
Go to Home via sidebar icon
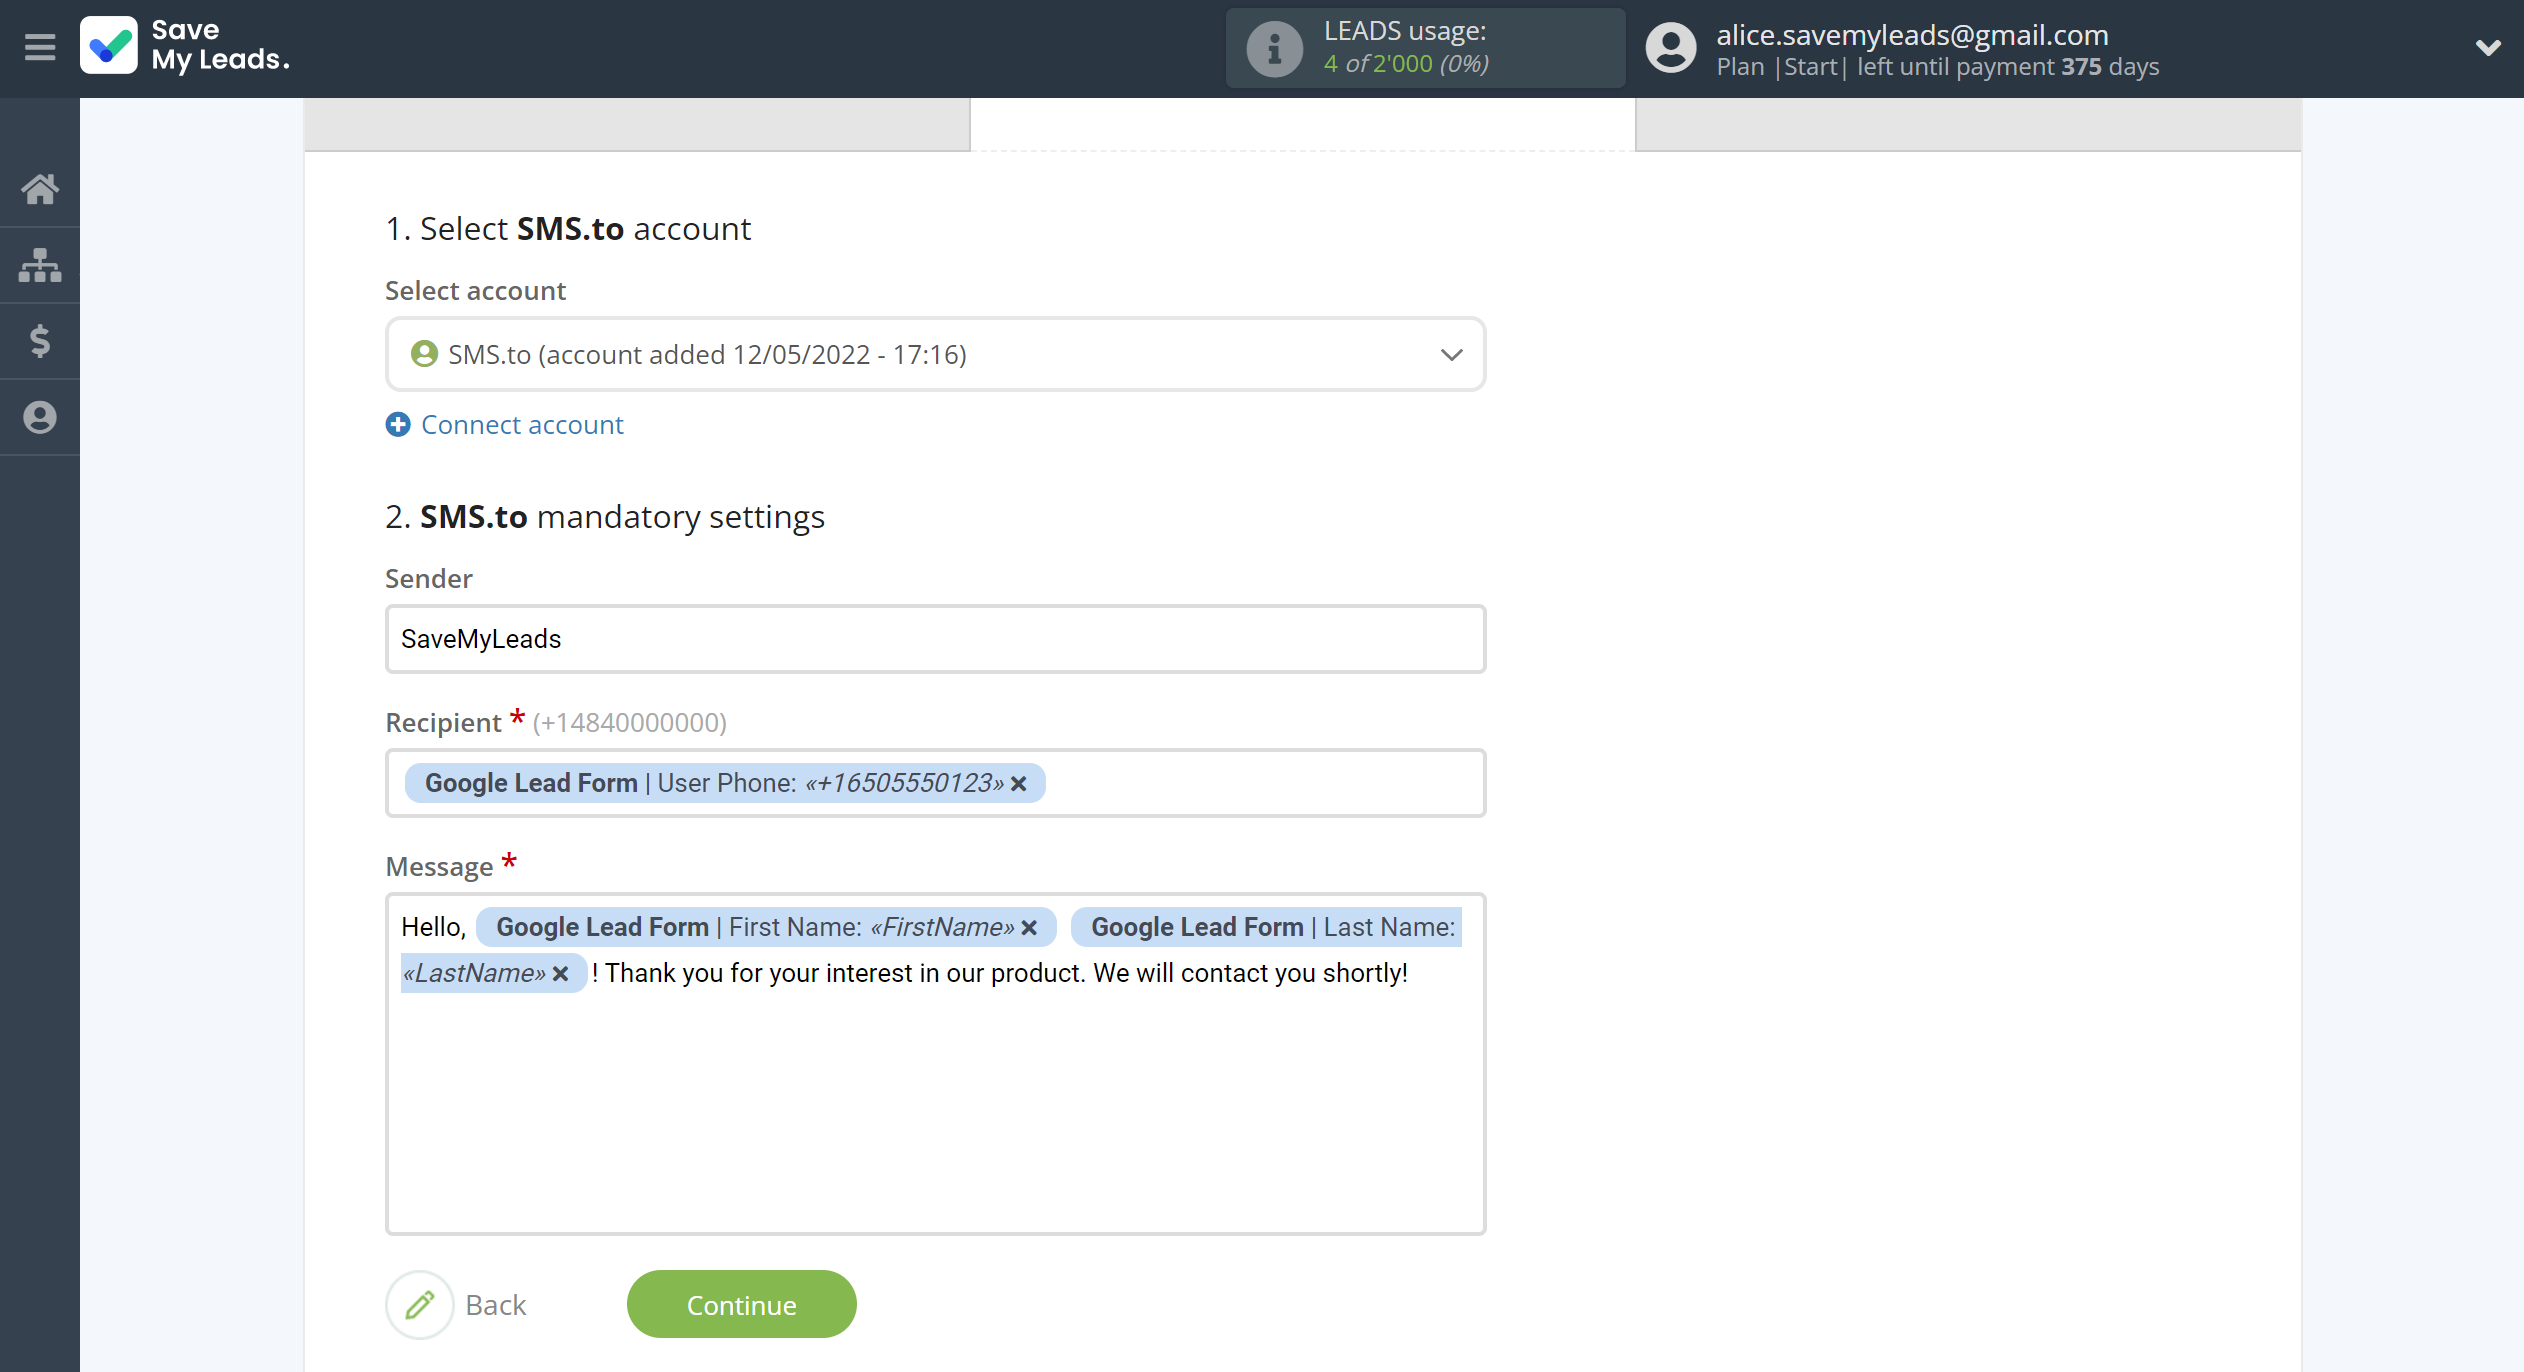[x=40, y=189]
